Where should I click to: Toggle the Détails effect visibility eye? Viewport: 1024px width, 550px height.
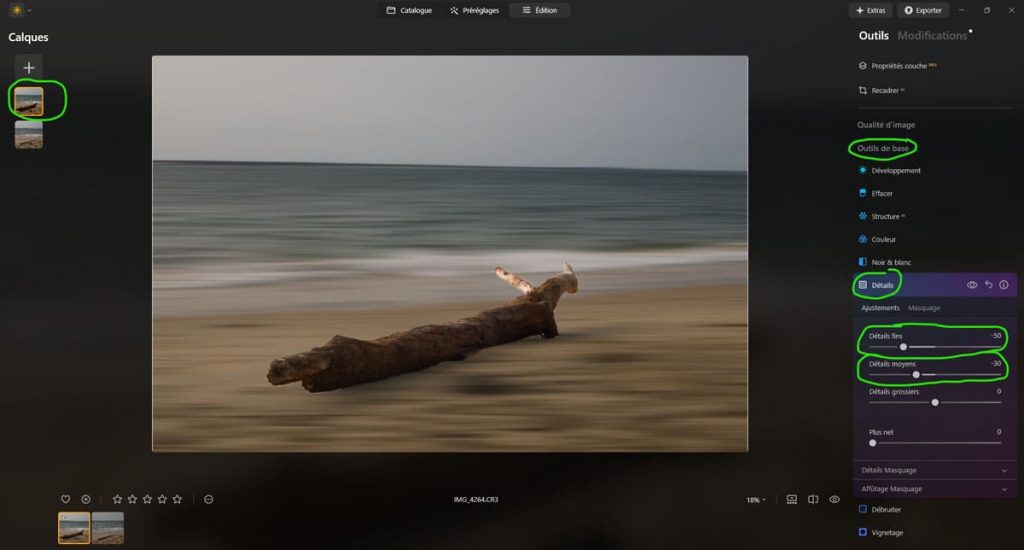pos(971,285)
